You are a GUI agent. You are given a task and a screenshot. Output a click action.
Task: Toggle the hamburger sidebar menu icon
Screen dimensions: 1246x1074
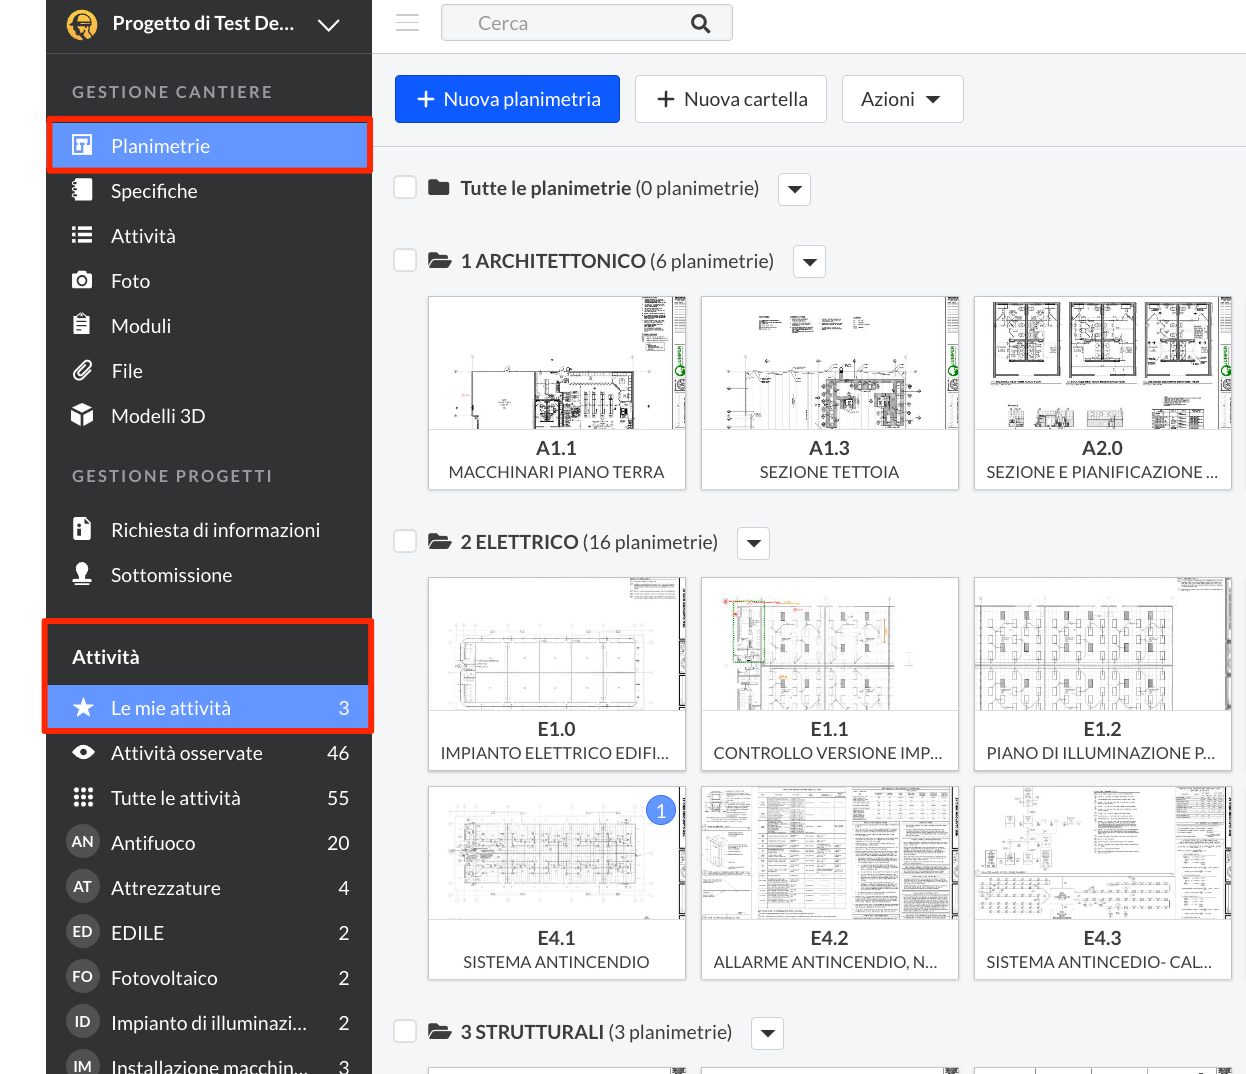point(407,23)
